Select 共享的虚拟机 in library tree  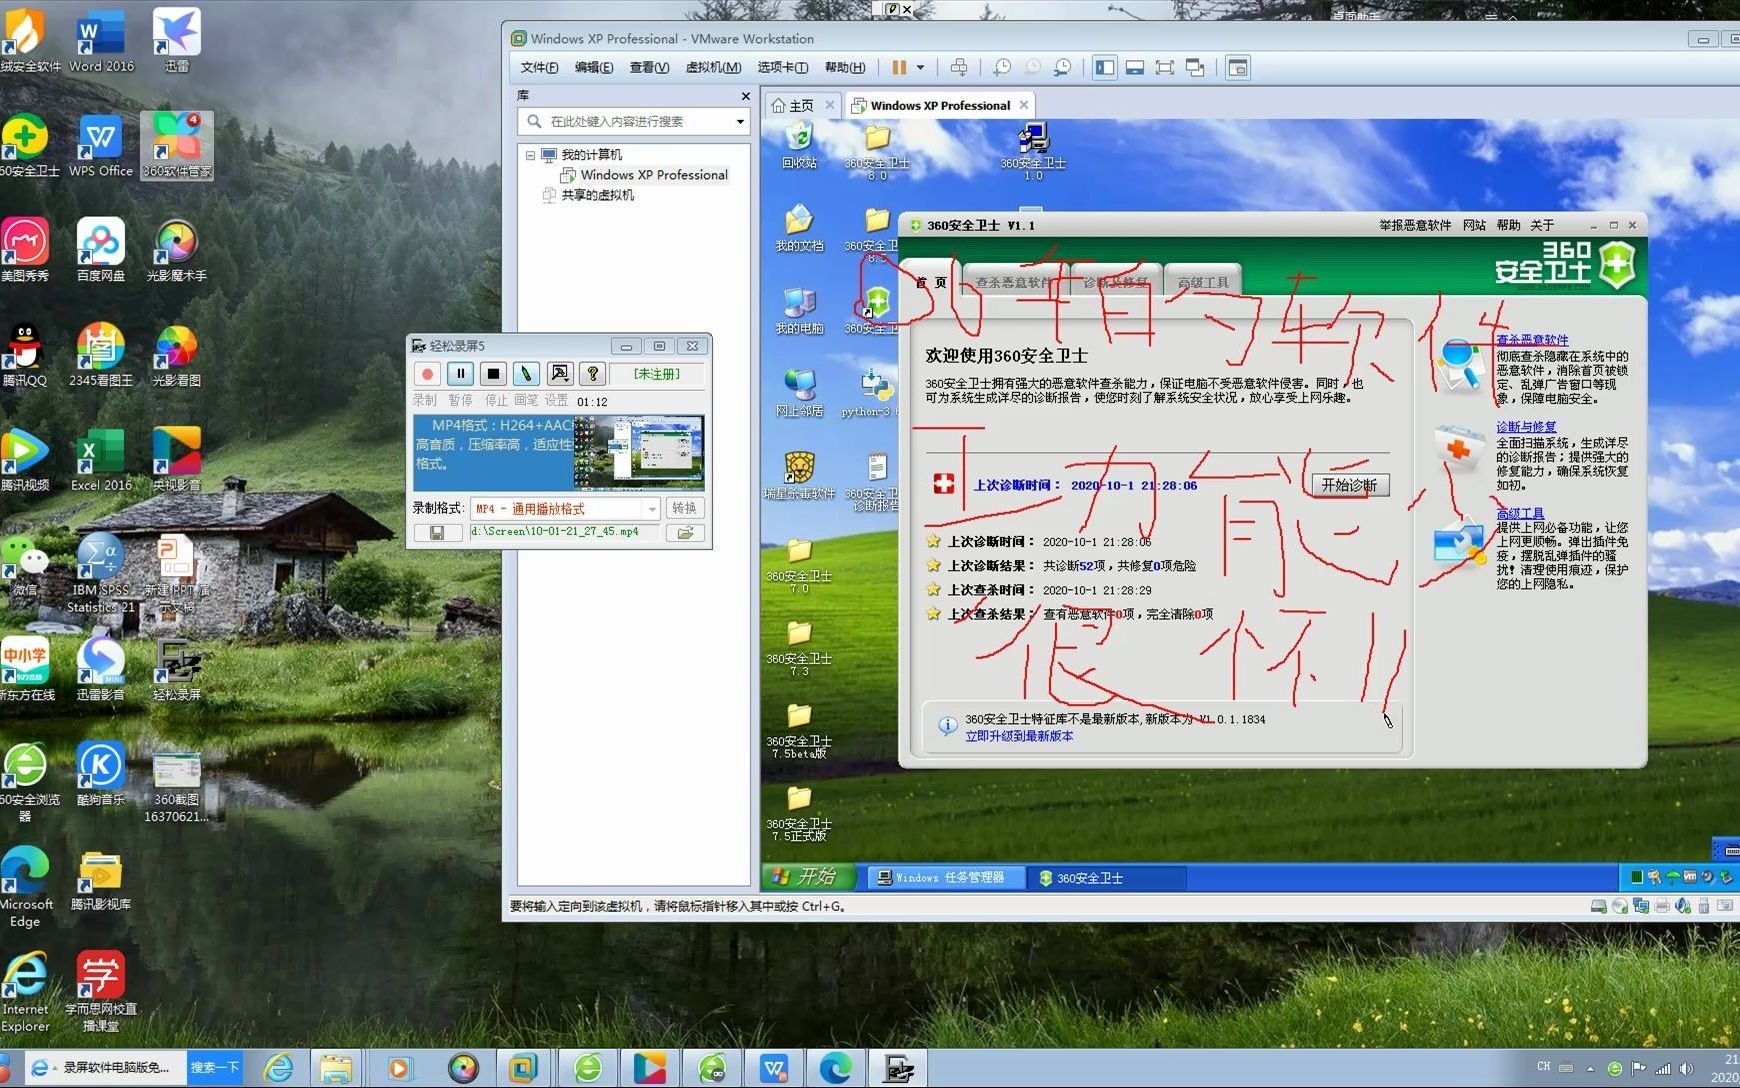point(597,195)
